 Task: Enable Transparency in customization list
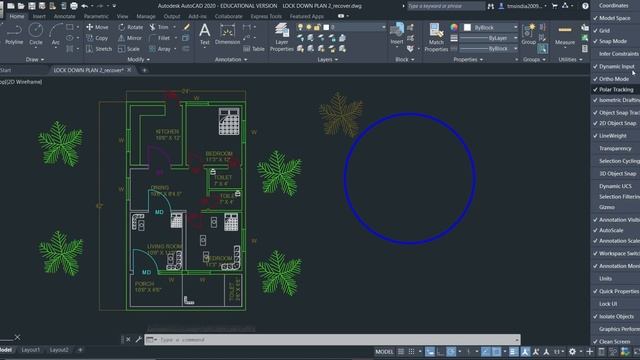click(x=616, y=148)
